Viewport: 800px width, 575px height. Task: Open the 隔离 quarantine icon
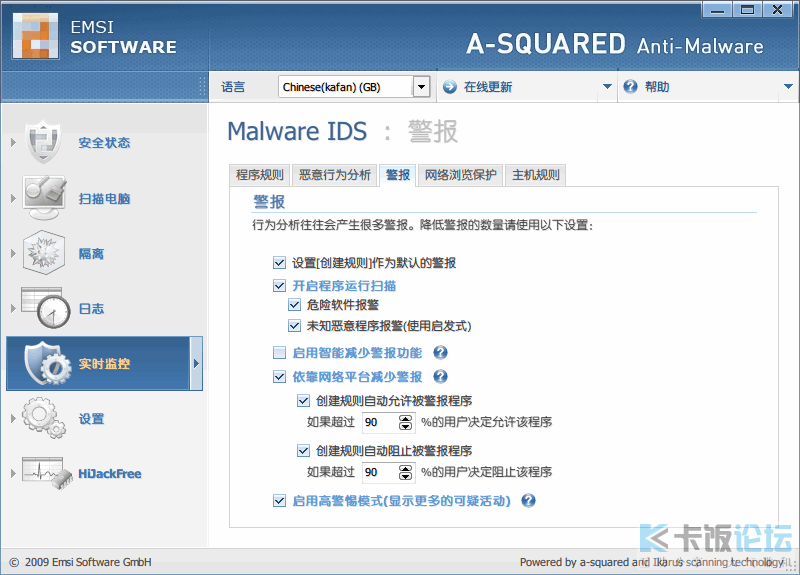click(x=44, y=253)
